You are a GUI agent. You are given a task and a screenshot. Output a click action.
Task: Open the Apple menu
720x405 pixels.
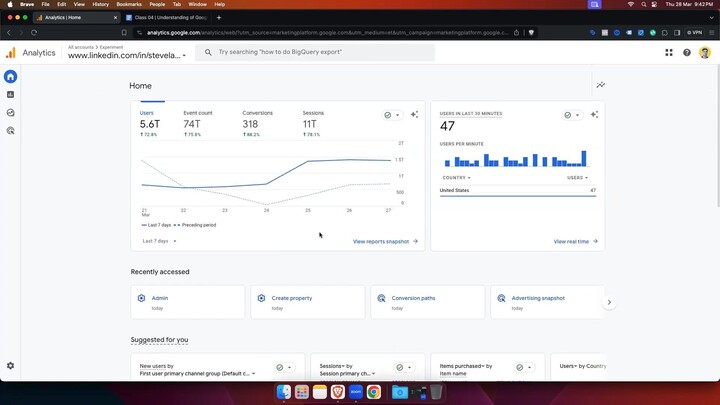10,4
